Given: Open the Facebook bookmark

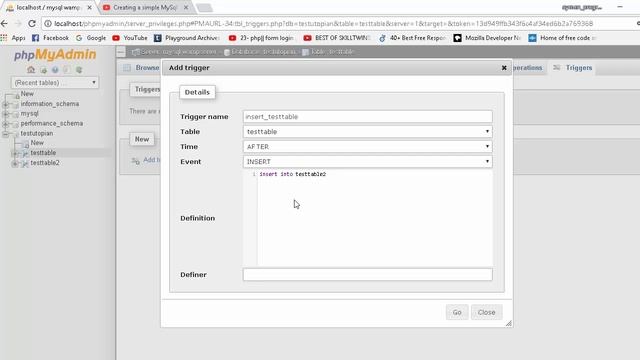Looking at the screenshot, I should 51,38.
